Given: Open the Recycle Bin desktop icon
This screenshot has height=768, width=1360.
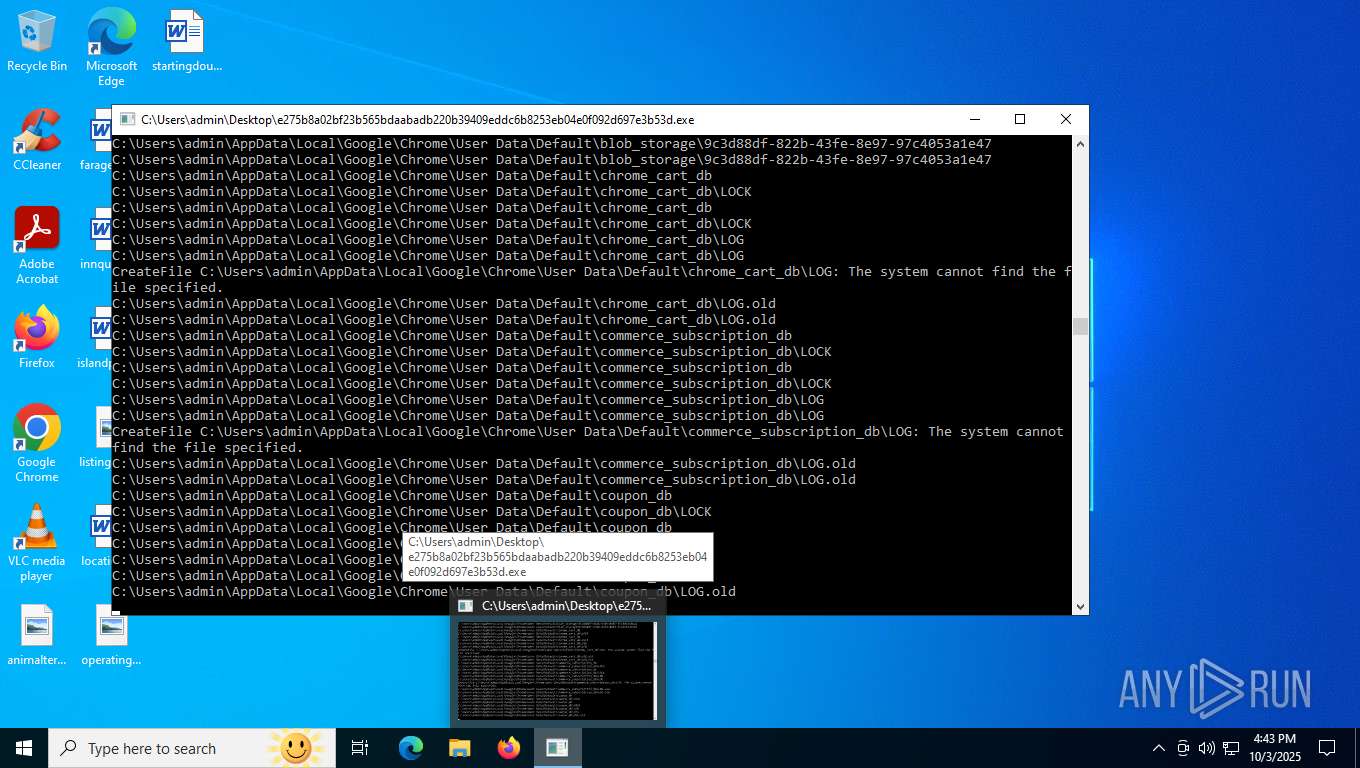Looking at the screenshot, I should (x=37, y=42).
